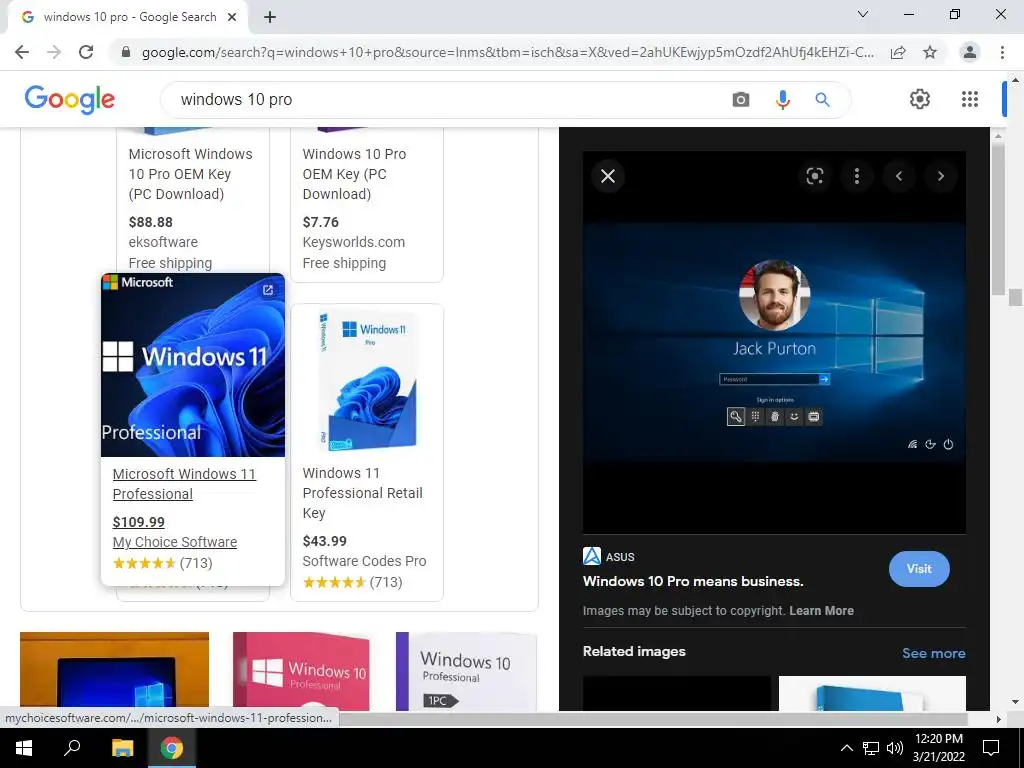Show the next image in preview
The image size is (1024, 768).
940,176
